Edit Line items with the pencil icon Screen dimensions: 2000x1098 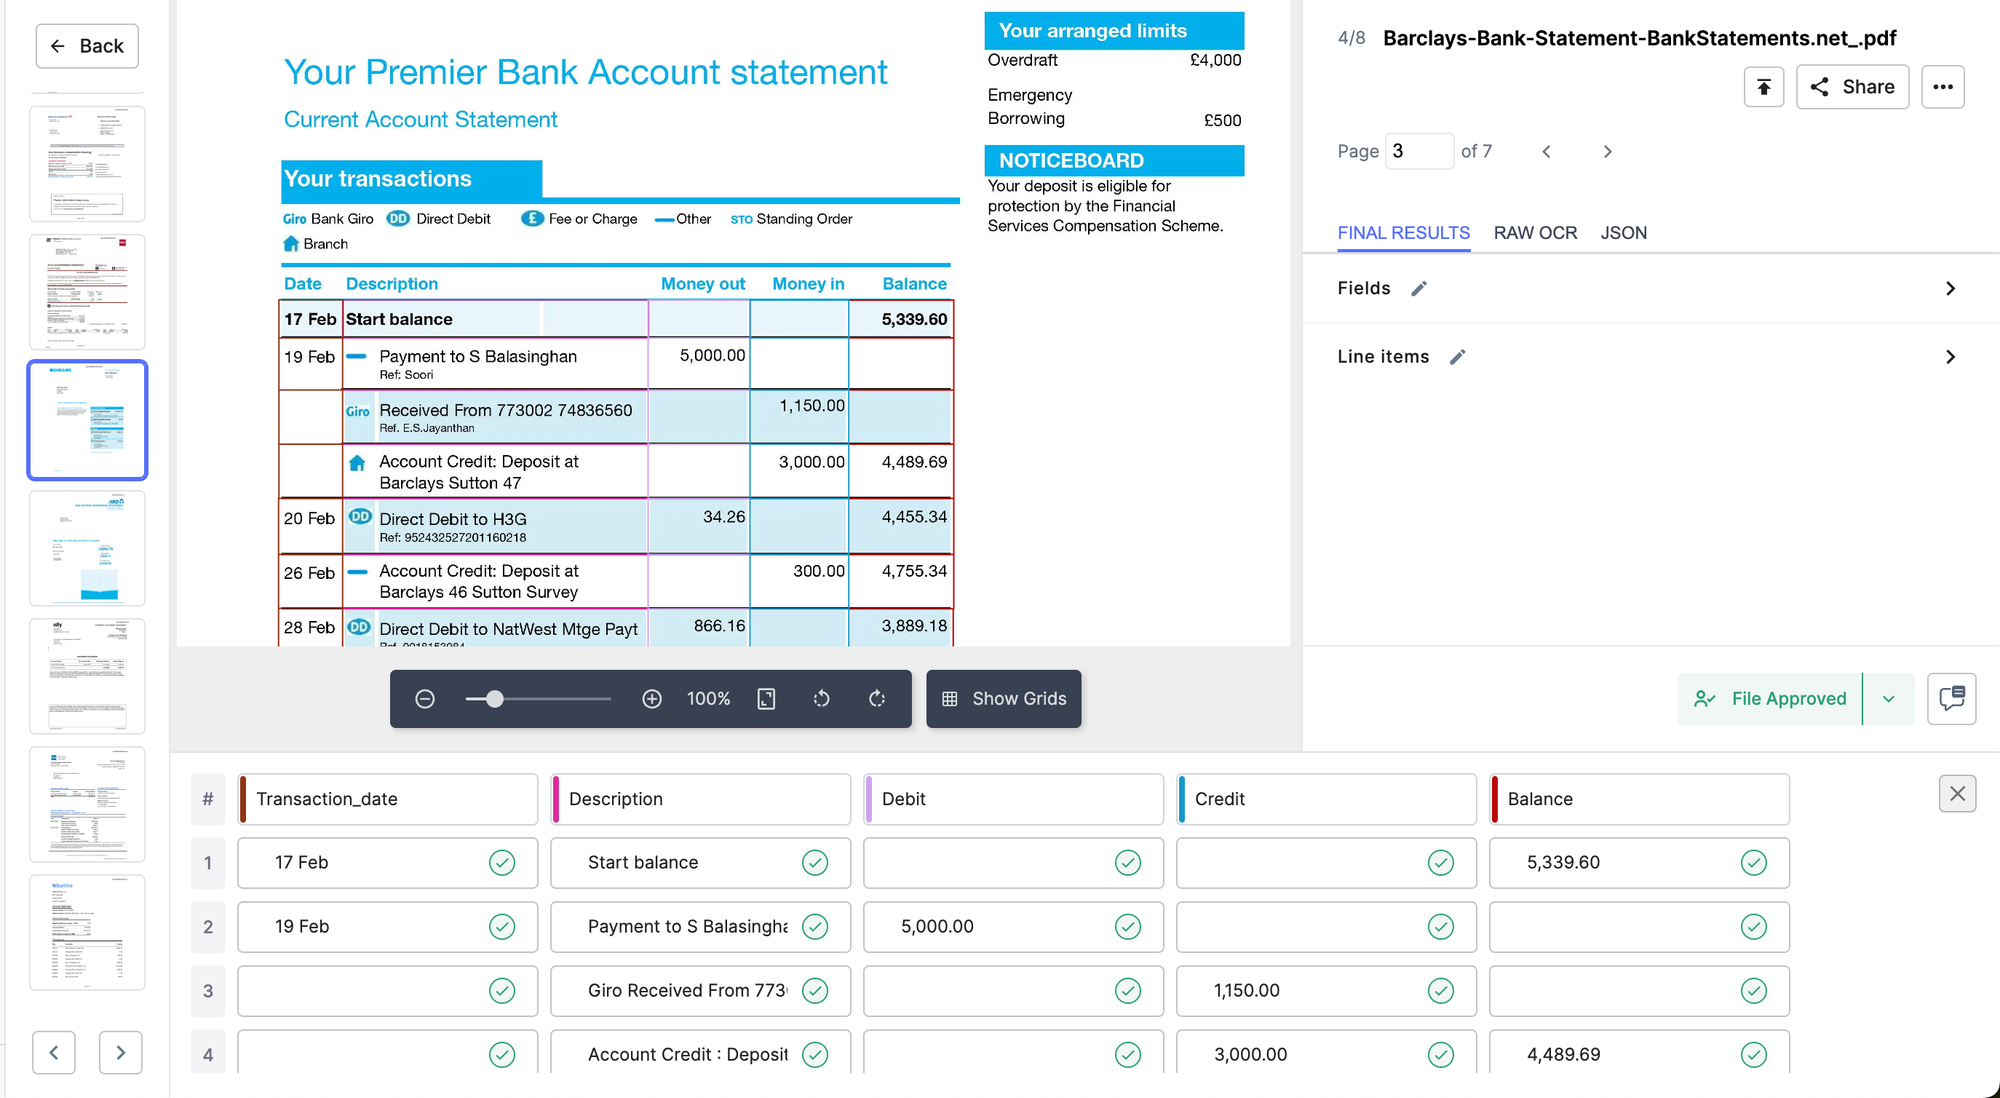1457,357
